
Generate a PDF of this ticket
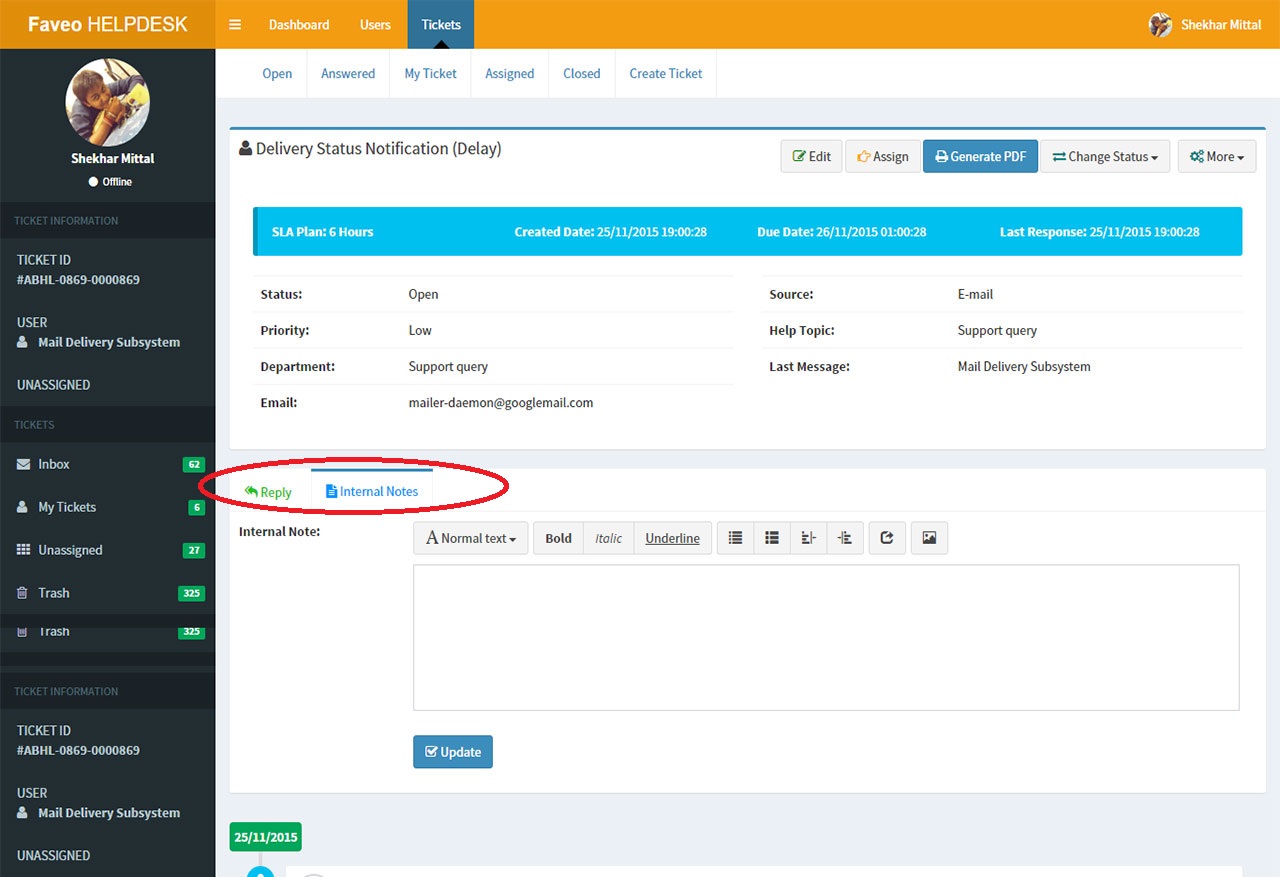tap(980, 156)
